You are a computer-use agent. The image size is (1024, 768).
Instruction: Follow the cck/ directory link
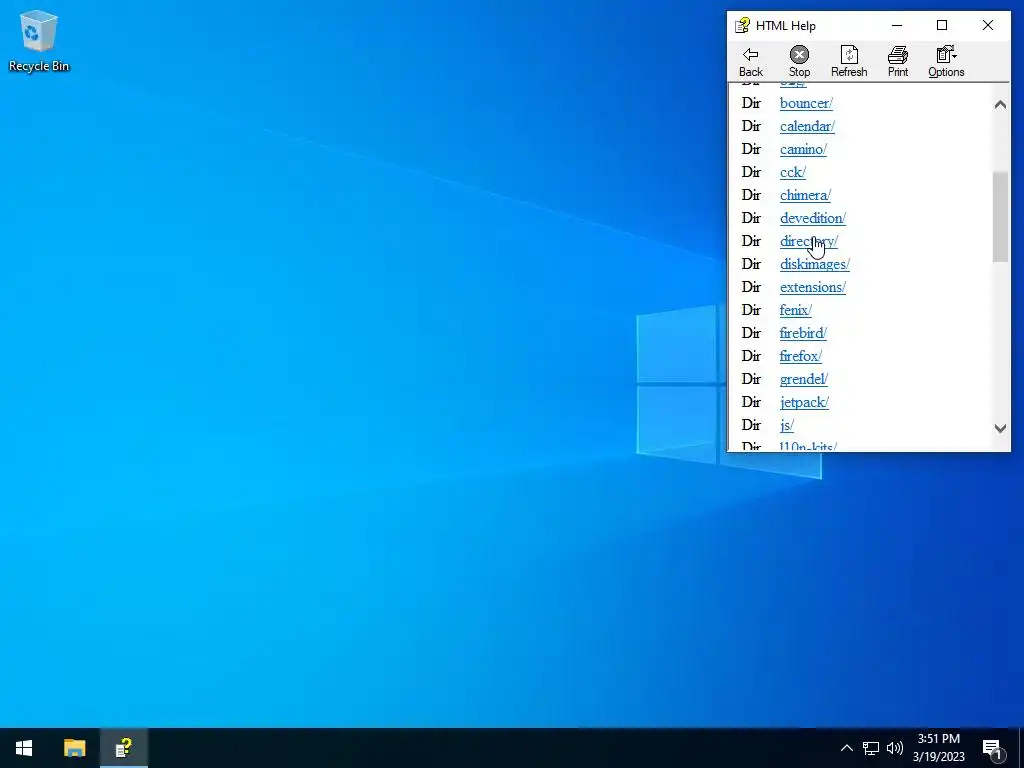pyautogui.click(x=793, y=172)
